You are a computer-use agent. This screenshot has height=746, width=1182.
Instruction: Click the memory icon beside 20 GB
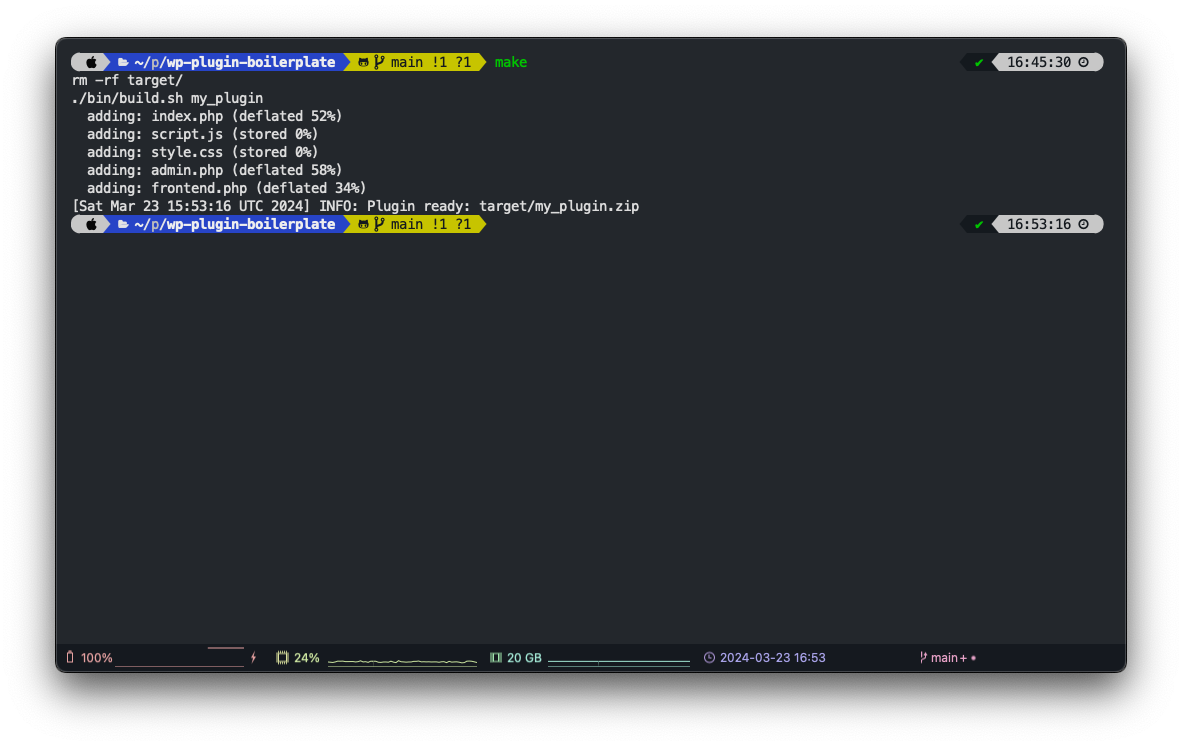[495, 658]
